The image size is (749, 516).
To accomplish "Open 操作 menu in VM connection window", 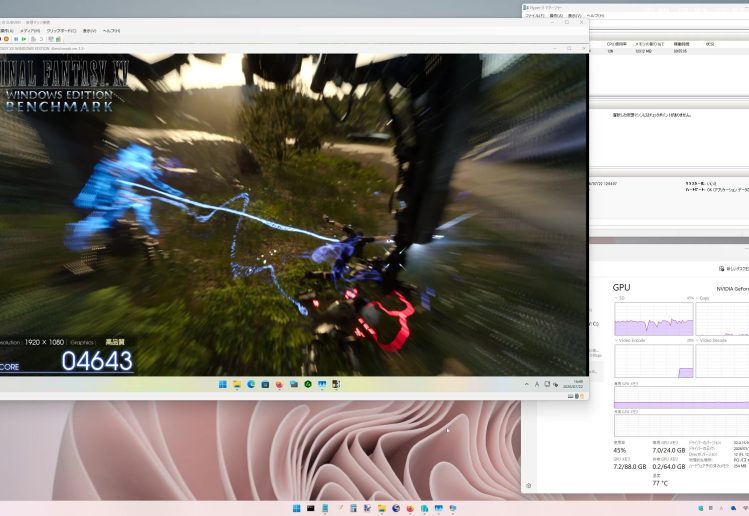I will [x=7, y=31].
